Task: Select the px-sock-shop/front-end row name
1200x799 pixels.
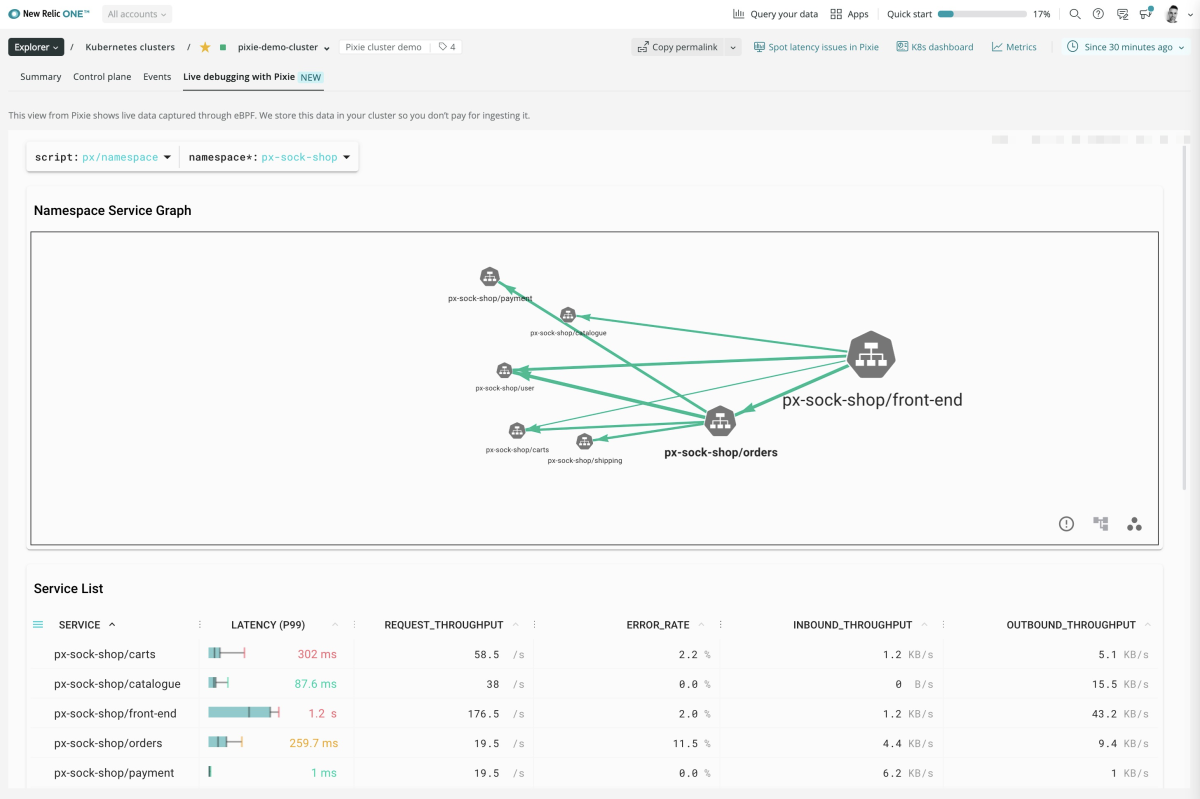Action: coord(115,714)
